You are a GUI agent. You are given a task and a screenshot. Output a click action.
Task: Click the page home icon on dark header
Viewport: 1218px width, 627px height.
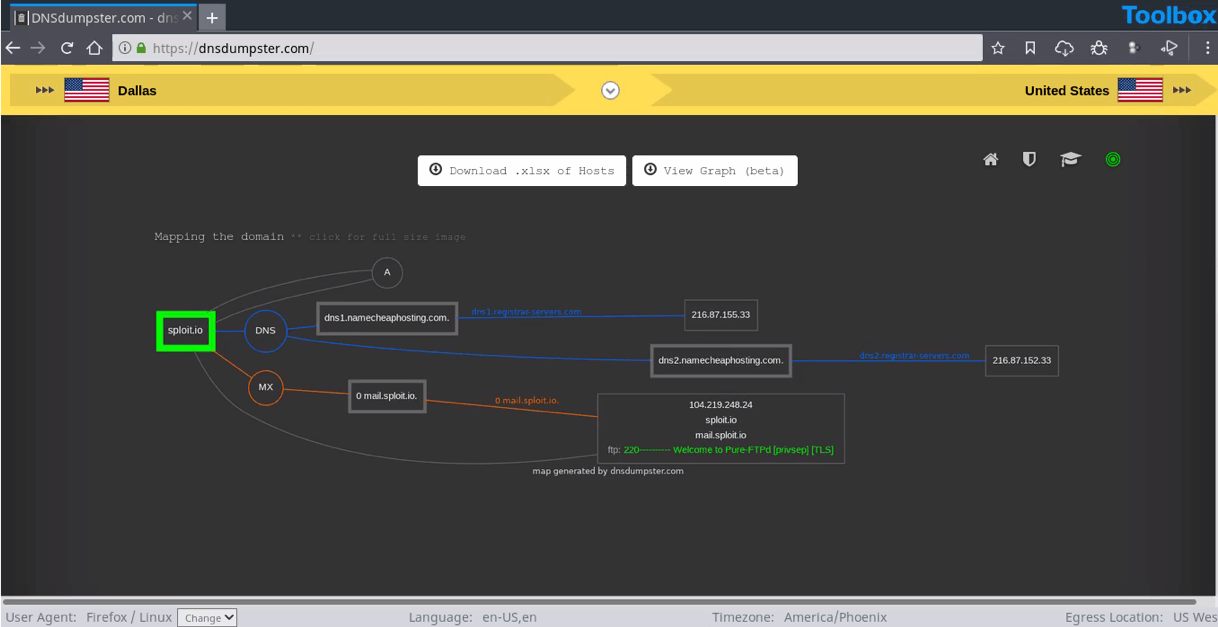(991, 159)
